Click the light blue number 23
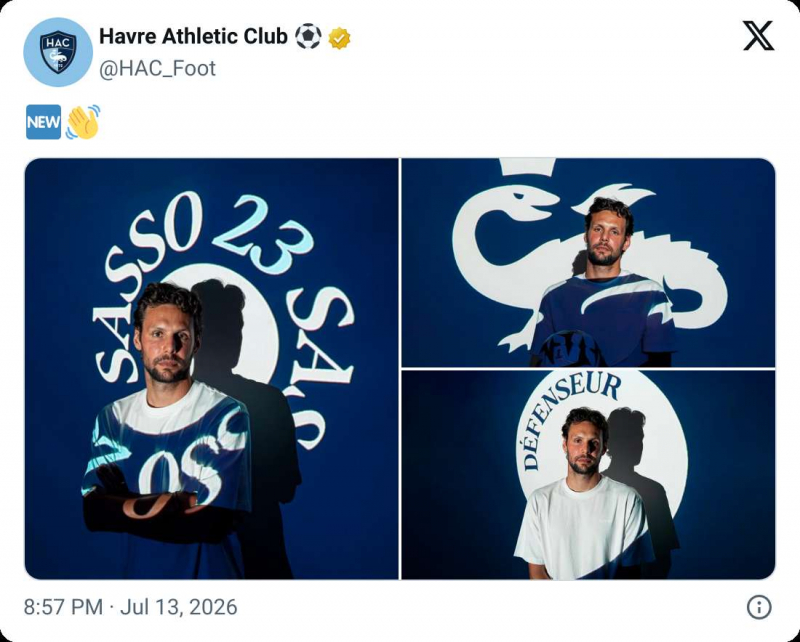This screenshot has width=800, height=642. click(264, 233)
